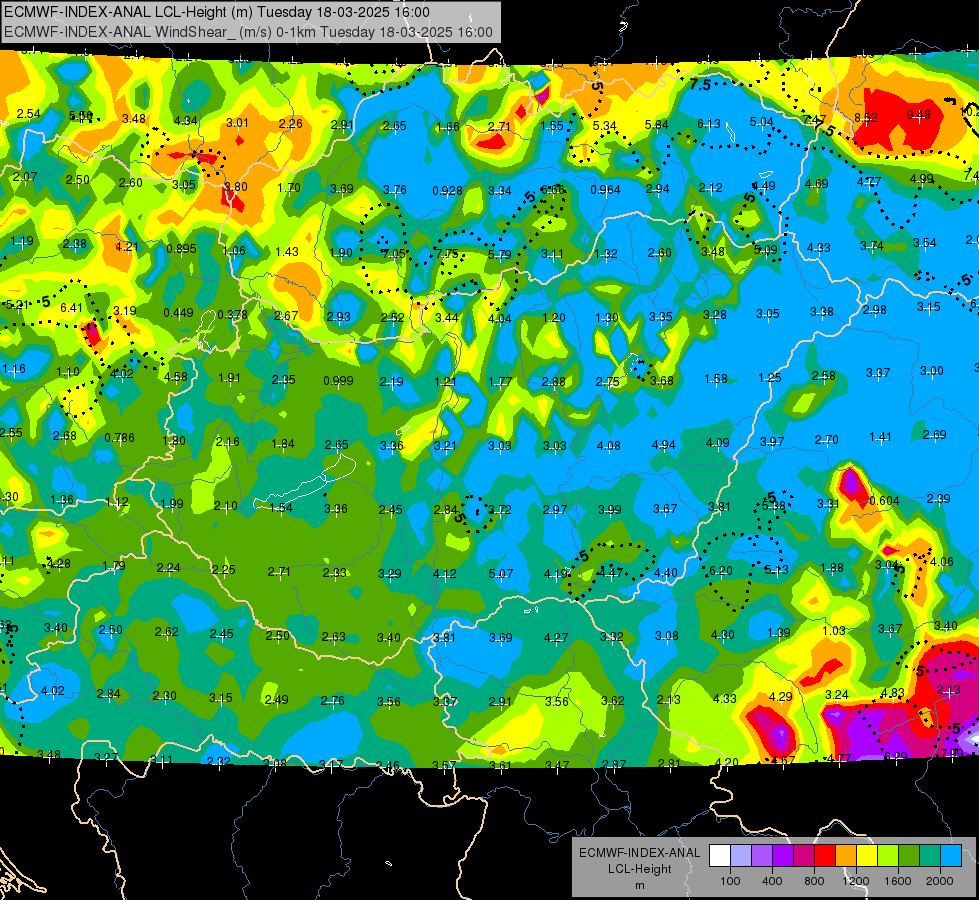This screenshot has height=900, width=979.
Task: Click the wind shear value 6.20
Action: [721, 570]
